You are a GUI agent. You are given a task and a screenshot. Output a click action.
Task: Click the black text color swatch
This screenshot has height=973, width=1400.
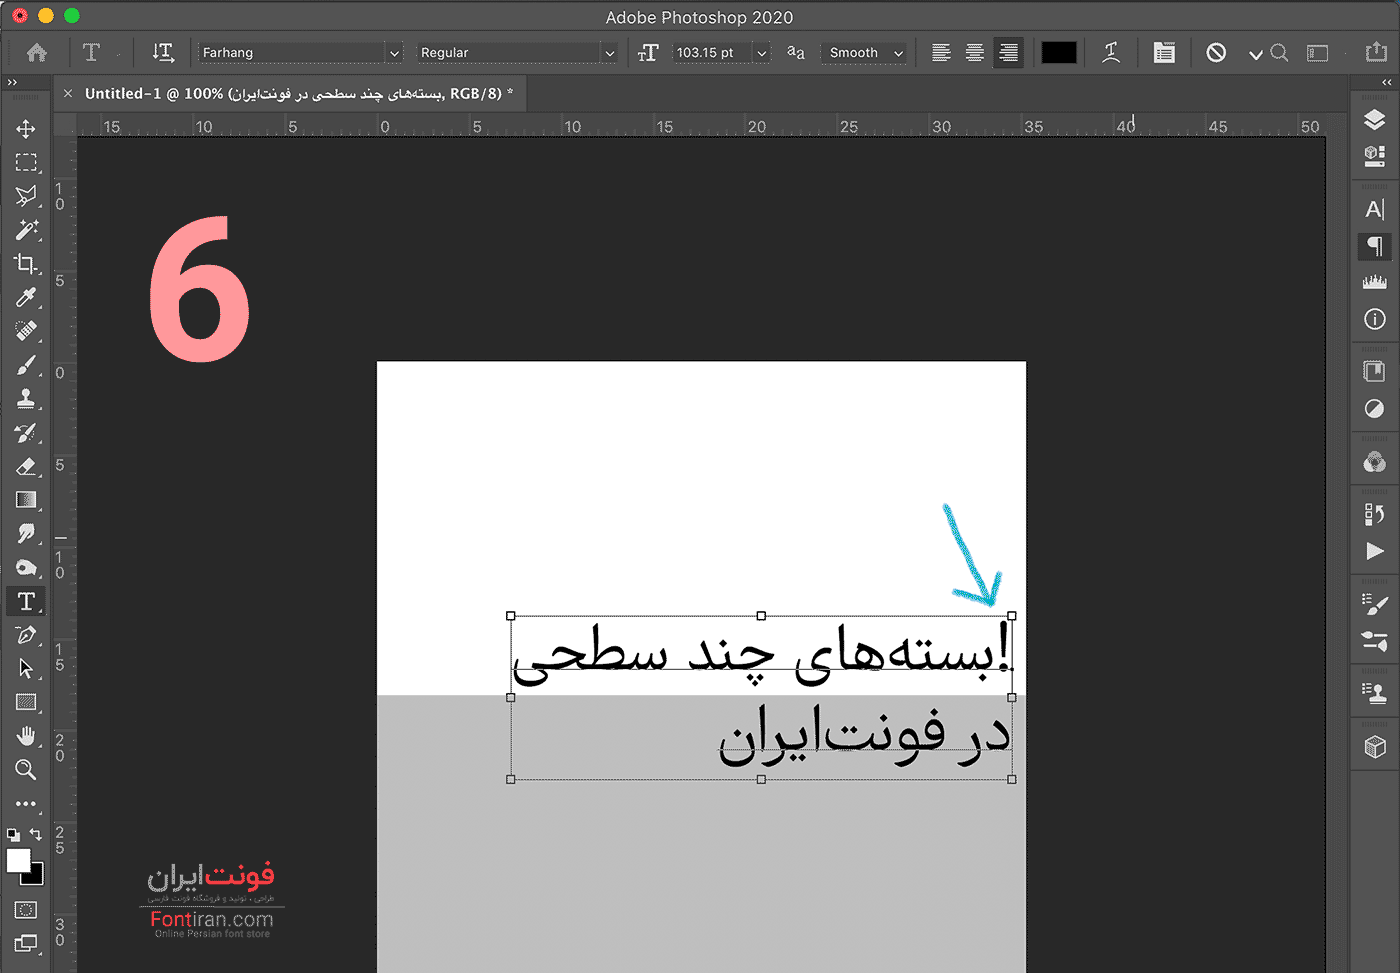[1058, 53]
